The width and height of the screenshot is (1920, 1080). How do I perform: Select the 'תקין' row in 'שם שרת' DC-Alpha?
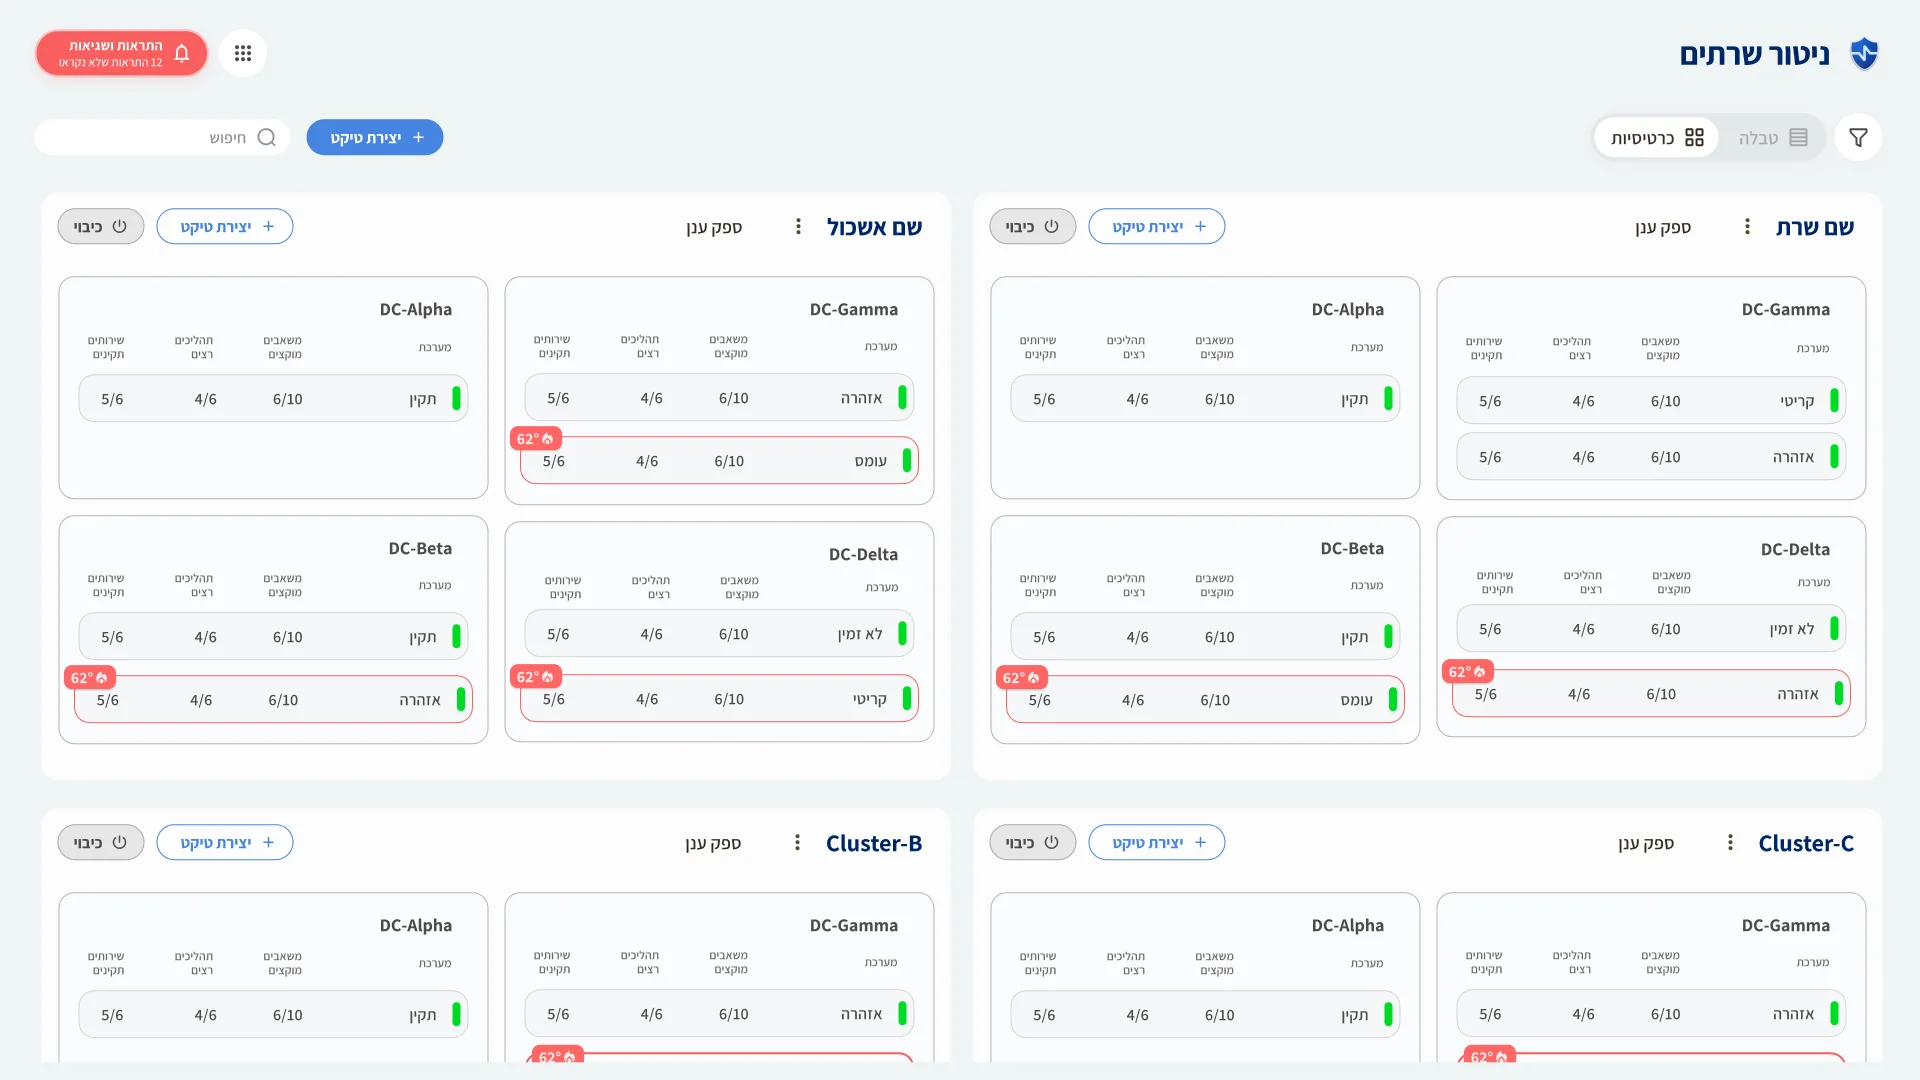coord(1205,399)
